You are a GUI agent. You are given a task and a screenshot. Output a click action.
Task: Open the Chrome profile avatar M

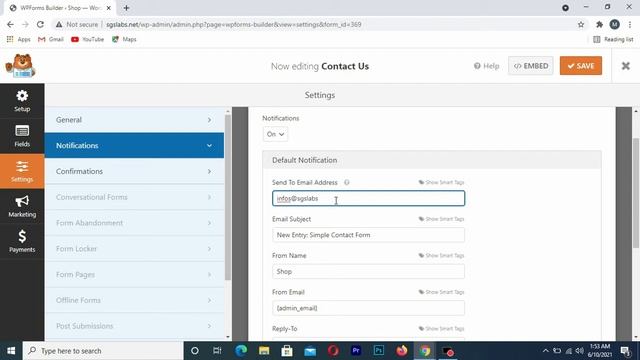(614, 24)
